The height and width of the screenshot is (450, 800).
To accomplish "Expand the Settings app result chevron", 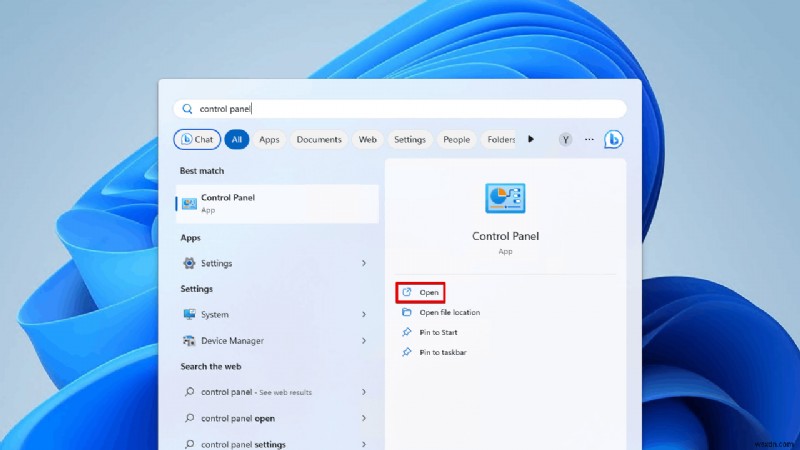I will point(364,263).
